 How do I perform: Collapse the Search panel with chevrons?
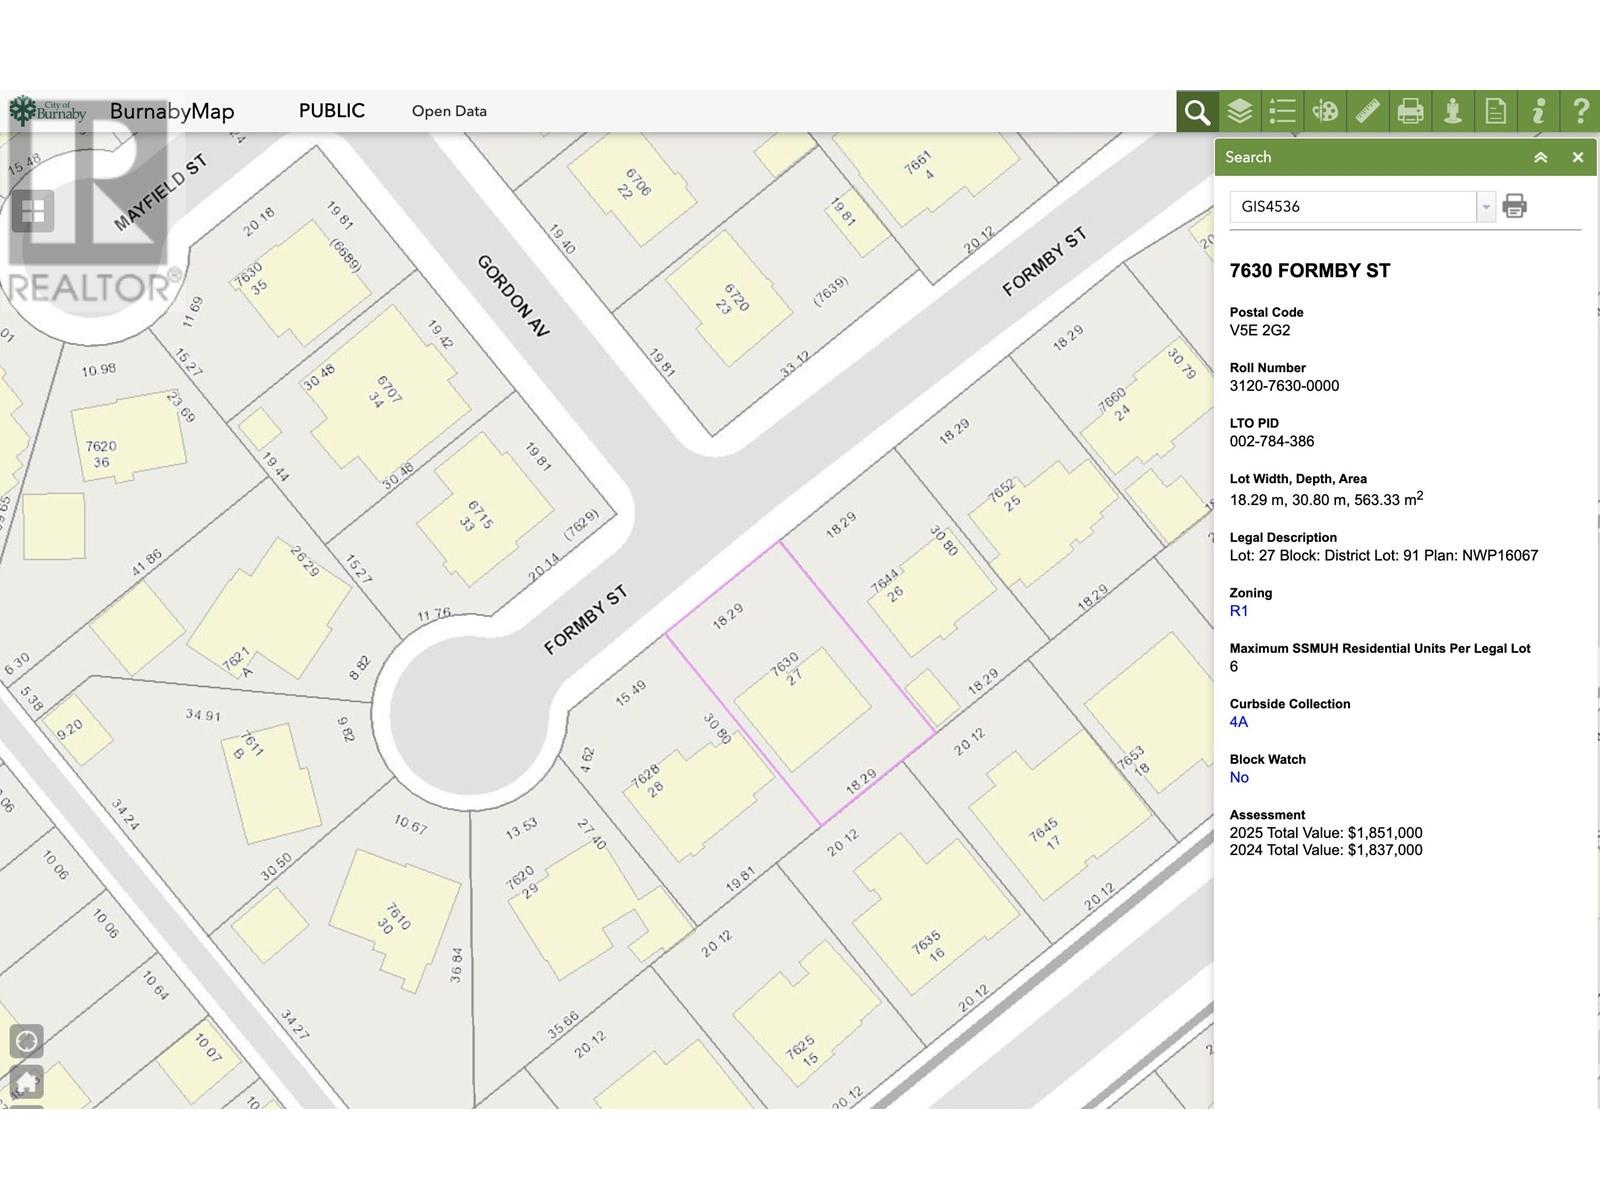pos(1541,157)
